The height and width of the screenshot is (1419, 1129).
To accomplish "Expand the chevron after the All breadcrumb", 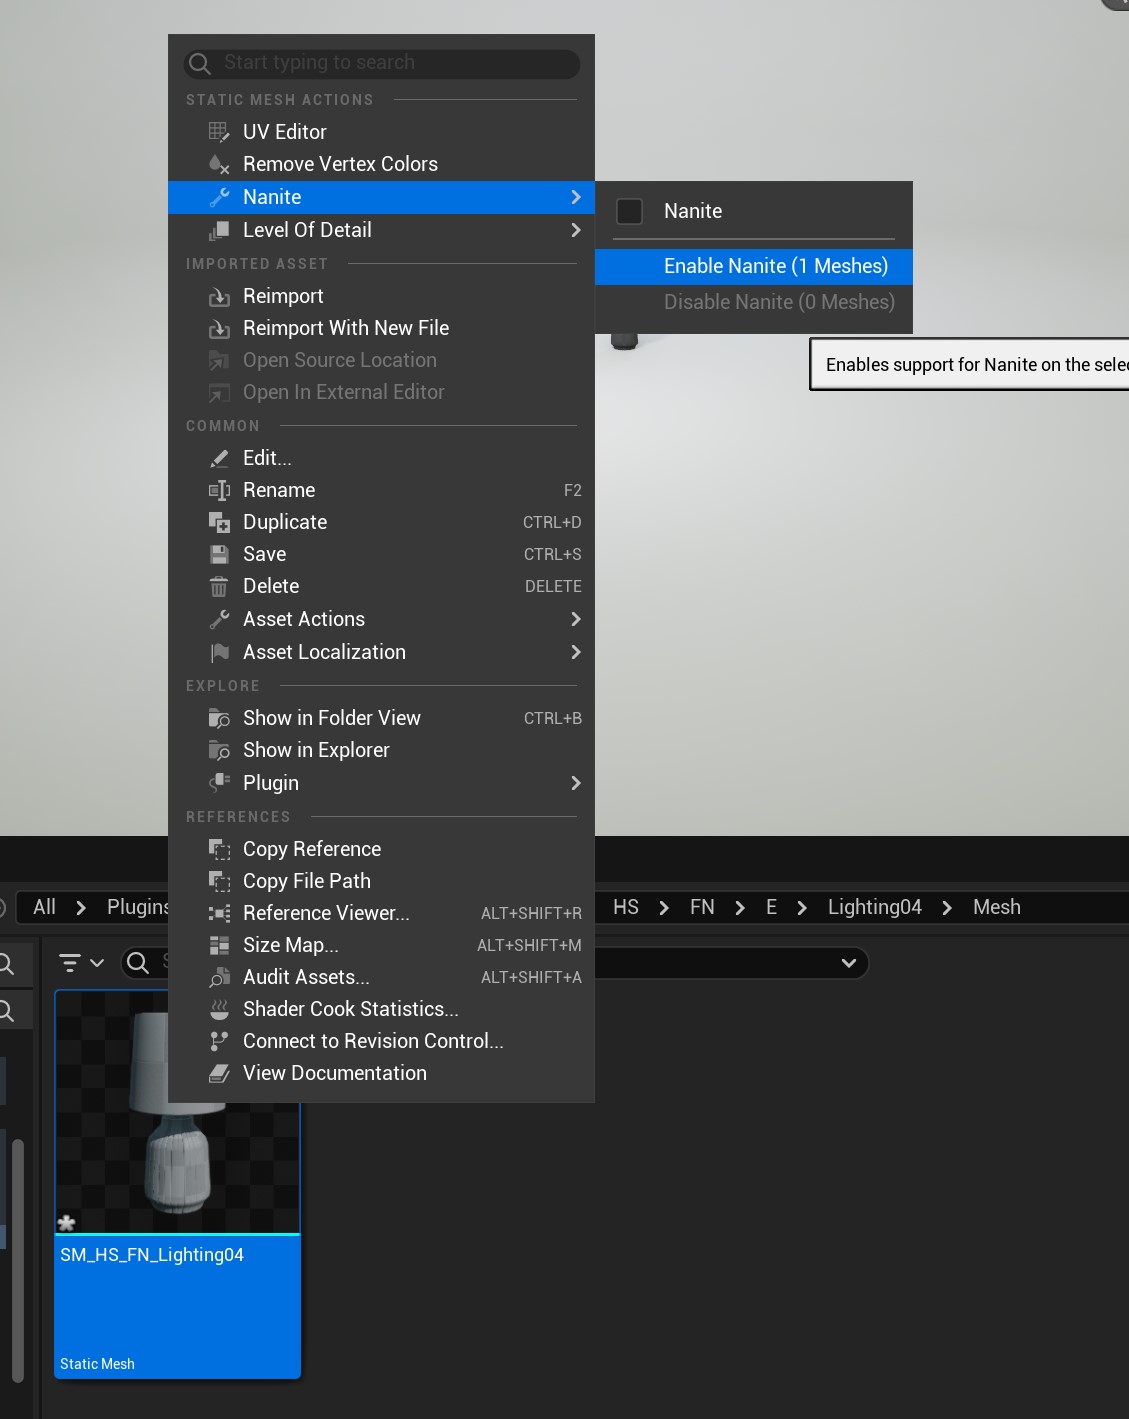I will [x=81, y=908].
